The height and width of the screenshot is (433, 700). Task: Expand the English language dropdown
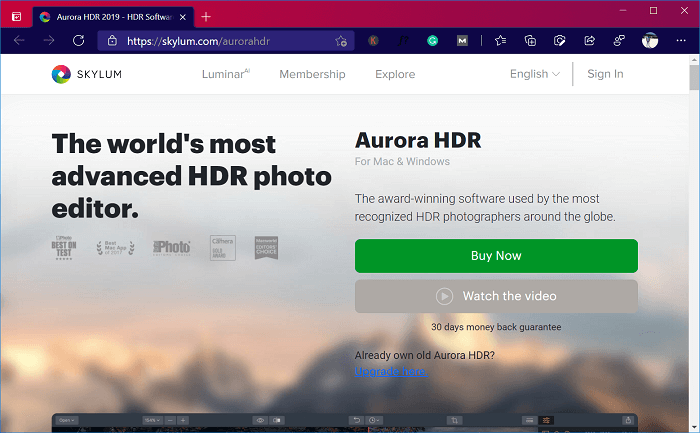pos(534,74)
